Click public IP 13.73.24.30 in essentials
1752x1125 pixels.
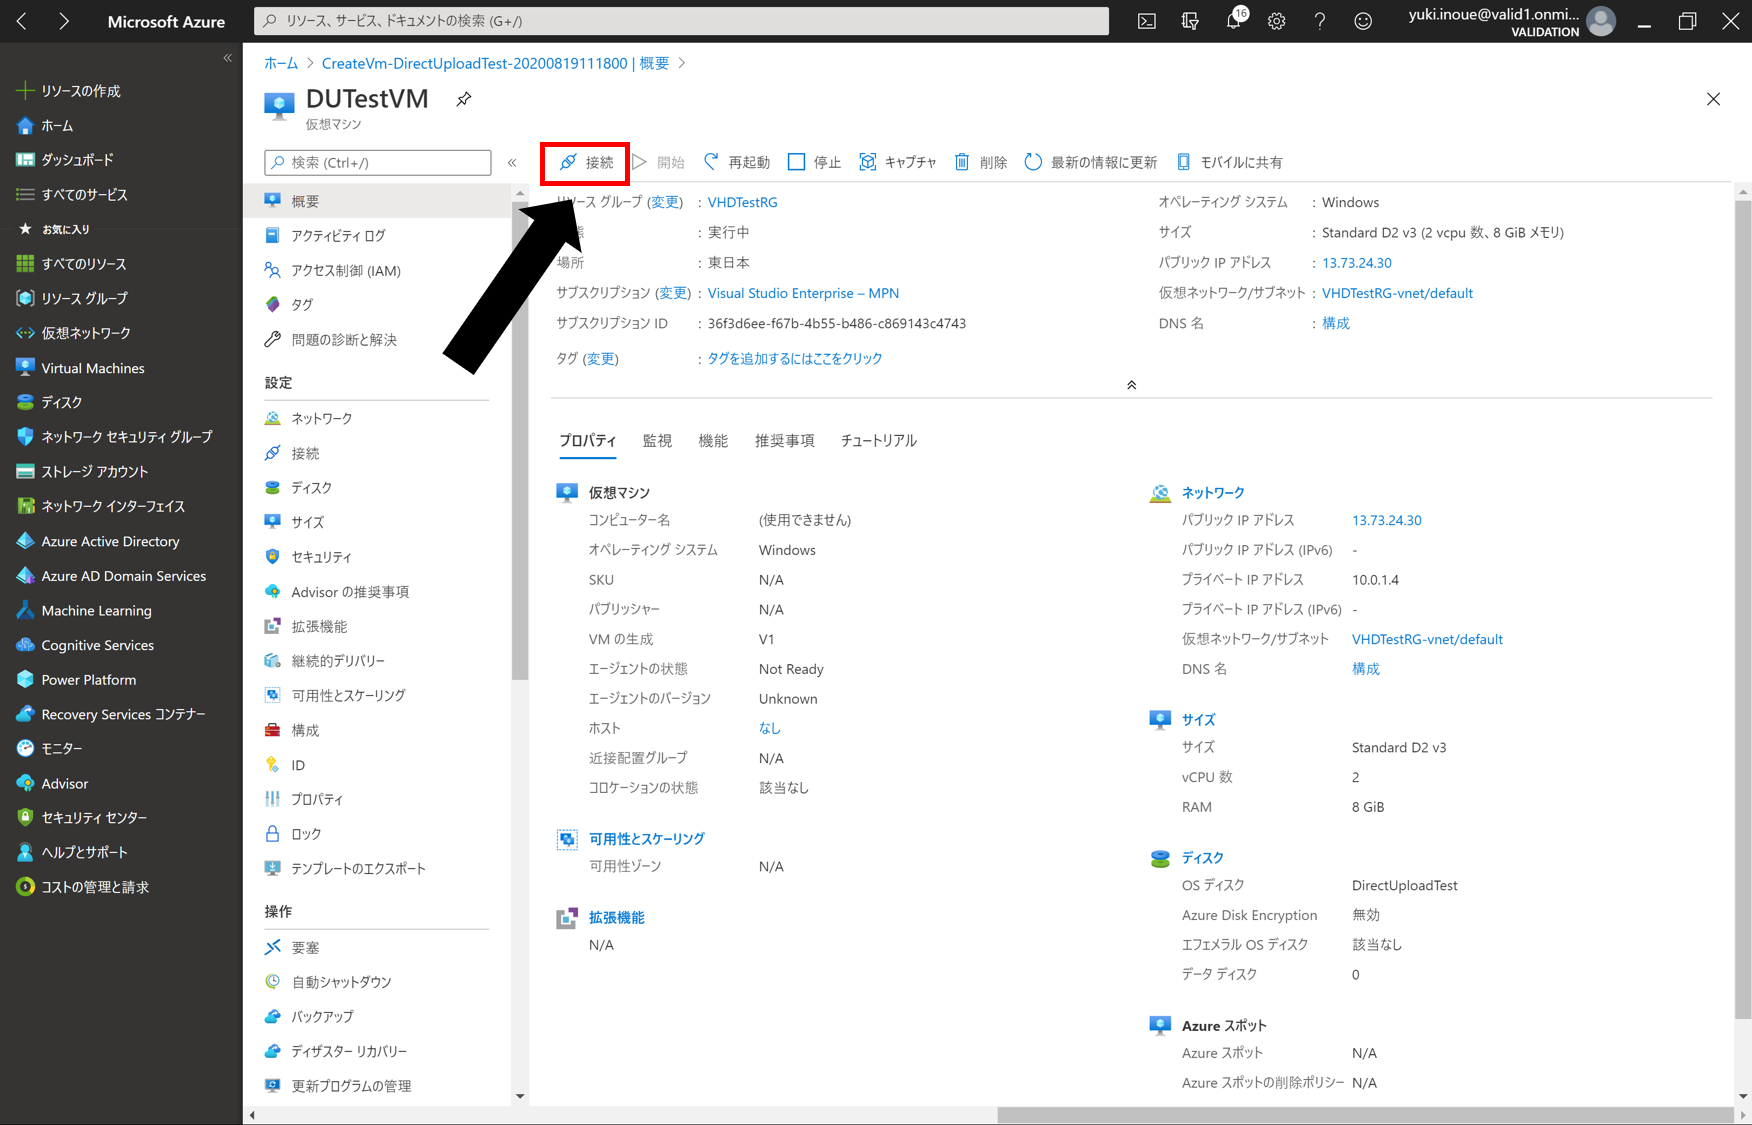1356,263
